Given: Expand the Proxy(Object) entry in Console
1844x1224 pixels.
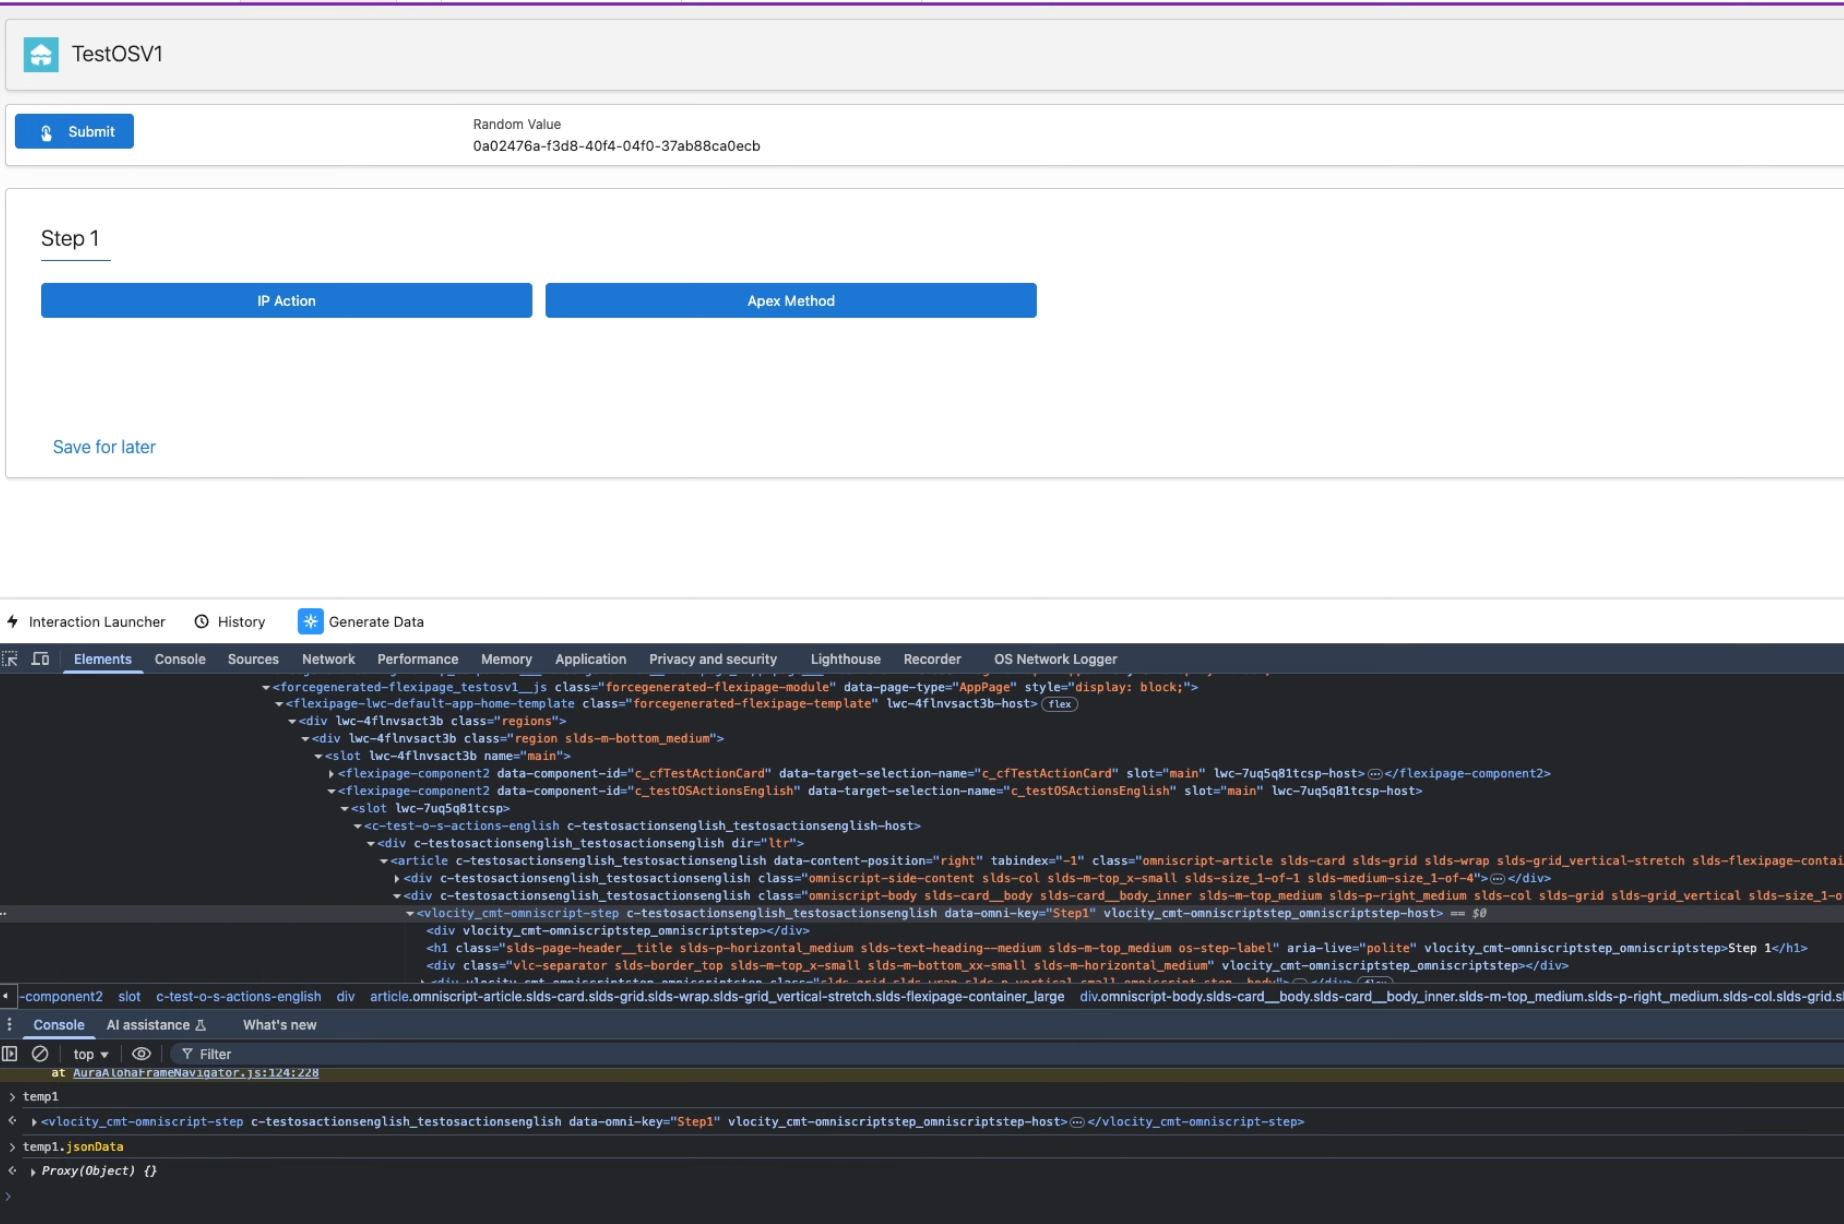Looking at the screenshot, I should (x=31, y=1170).
